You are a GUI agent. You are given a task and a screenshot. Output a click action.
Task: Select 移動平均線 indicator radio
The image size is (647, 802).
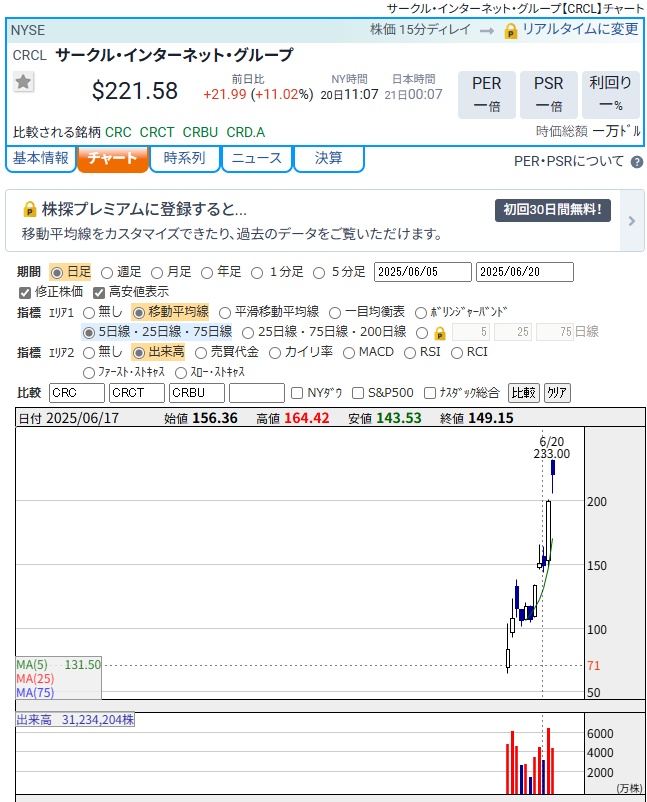pos(139,313)
